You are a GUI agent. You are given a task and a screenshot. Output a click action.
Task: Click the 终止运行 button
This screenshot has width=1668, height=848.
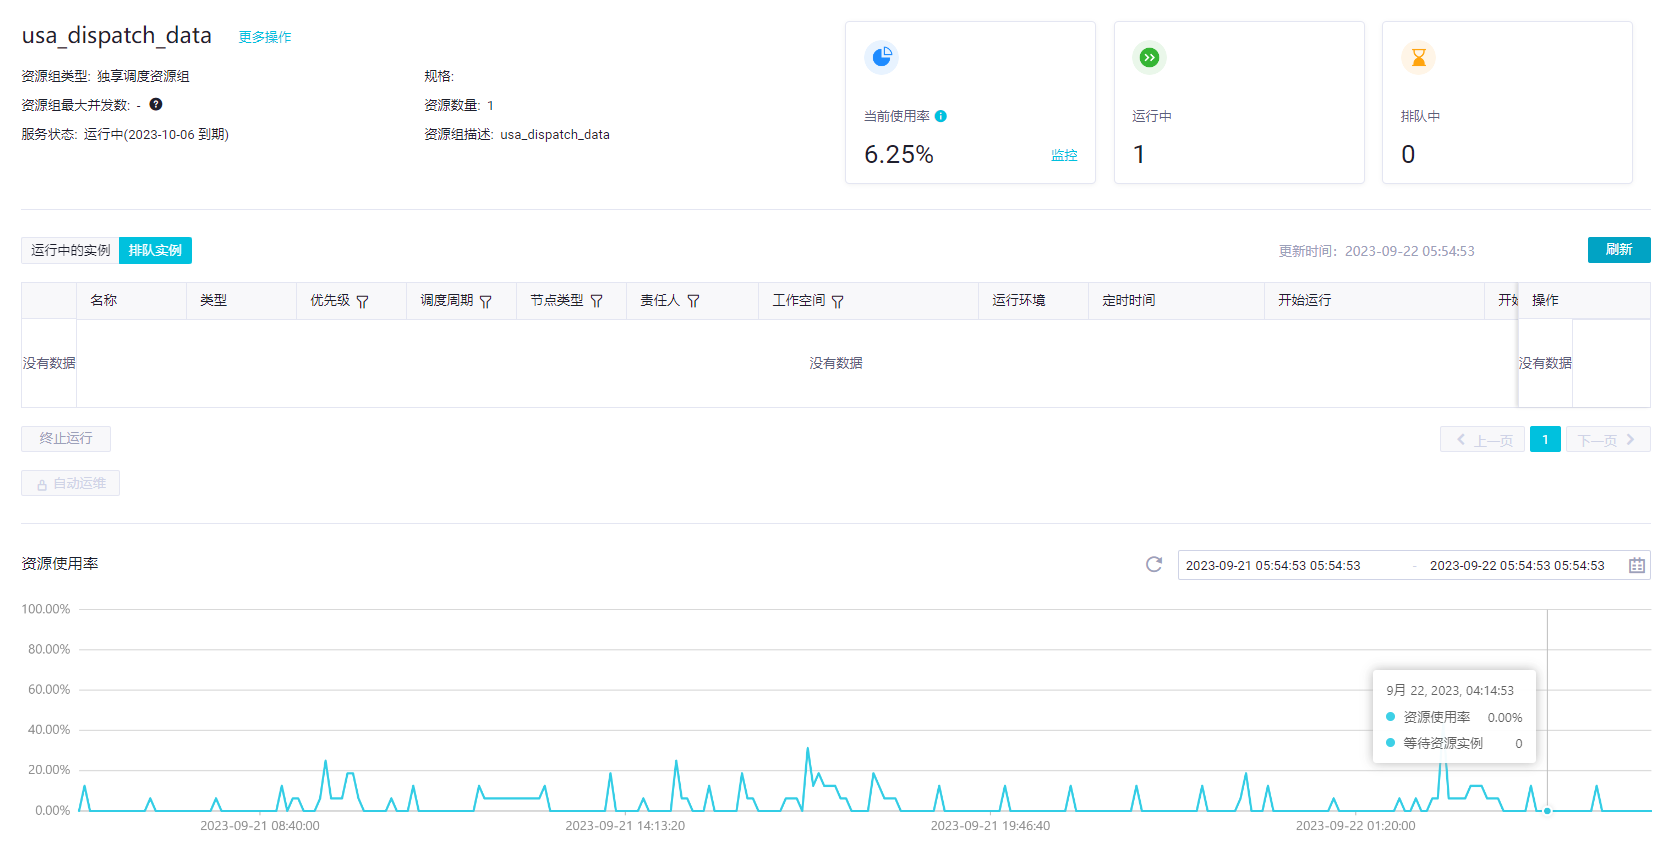click(x=66, y=439)
